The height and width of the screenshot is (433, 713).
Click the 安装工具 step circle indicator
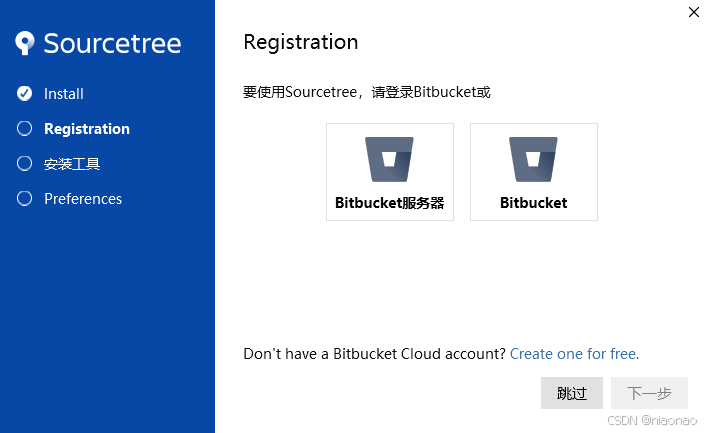tap(25, 163)
